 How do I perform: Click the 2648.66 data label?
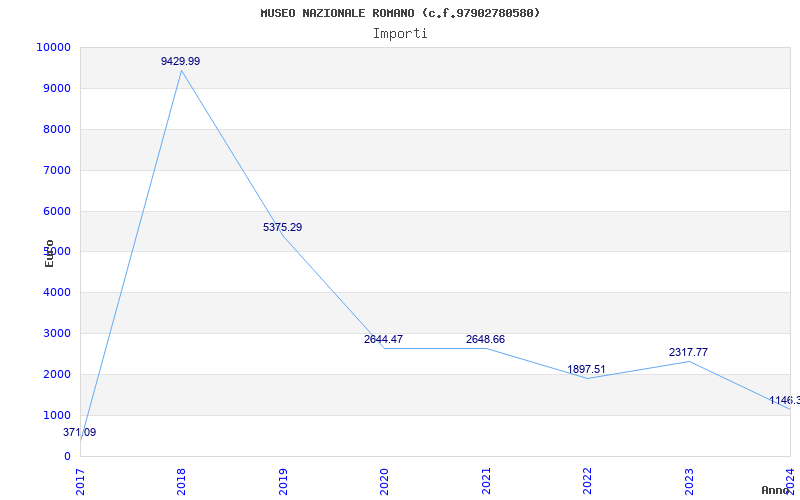[x=485, y=339]
